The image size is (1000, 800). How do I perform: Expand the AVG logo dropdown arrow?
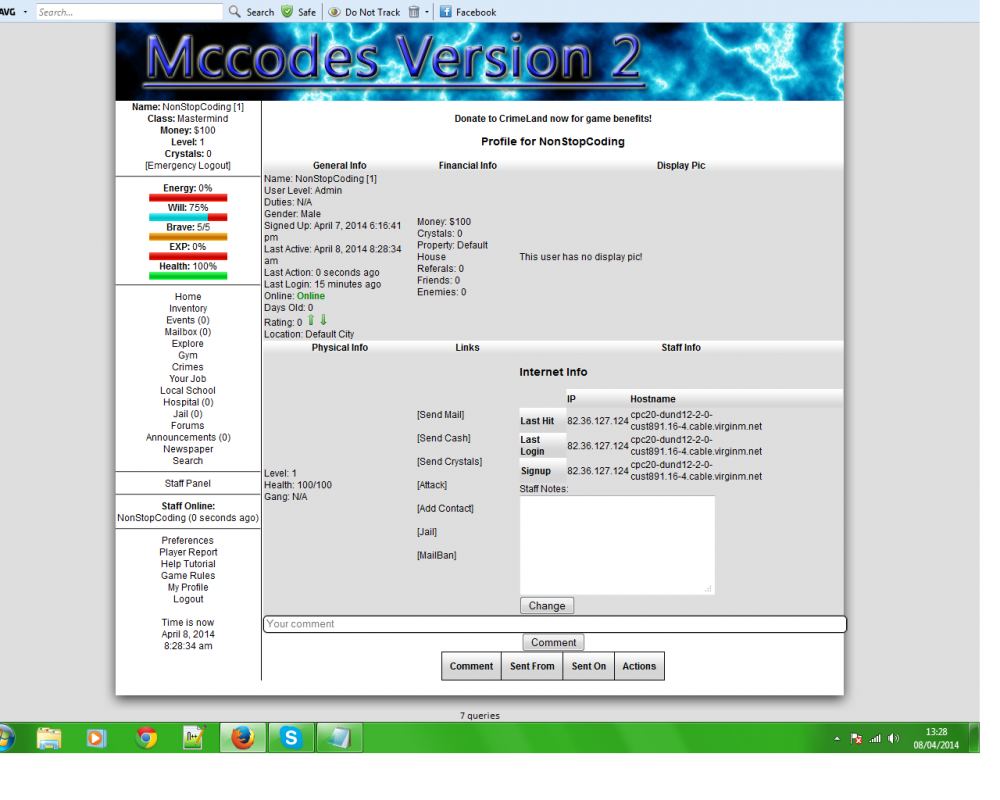pos(25,11)
